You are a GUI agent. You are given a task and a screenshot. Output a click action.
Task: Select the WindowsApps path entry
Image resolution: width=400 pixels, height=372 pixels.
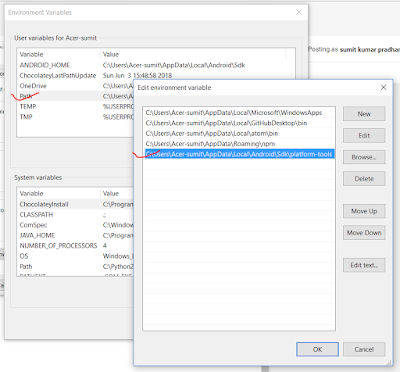pyautogui.click(x=239, y=113)
